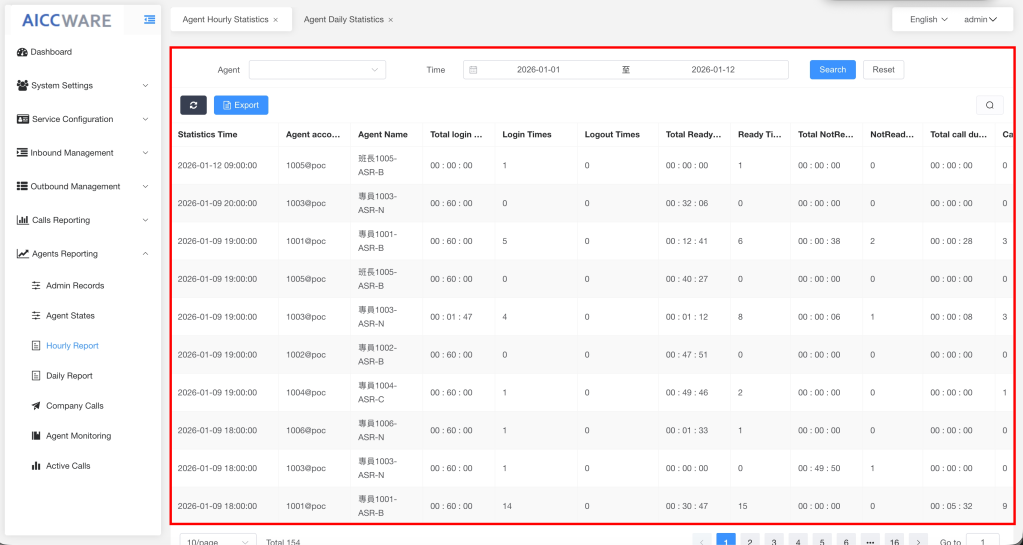Collapse the sidebar with the menu fold icon

pyautogui.click(x=149, y=20)
